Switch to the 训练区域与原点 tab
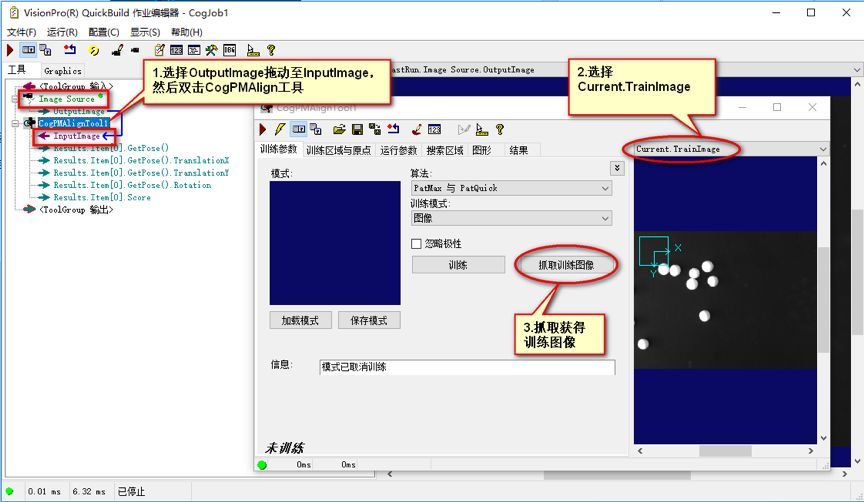Viewport: 864px width, 502px height. (338, 150)
